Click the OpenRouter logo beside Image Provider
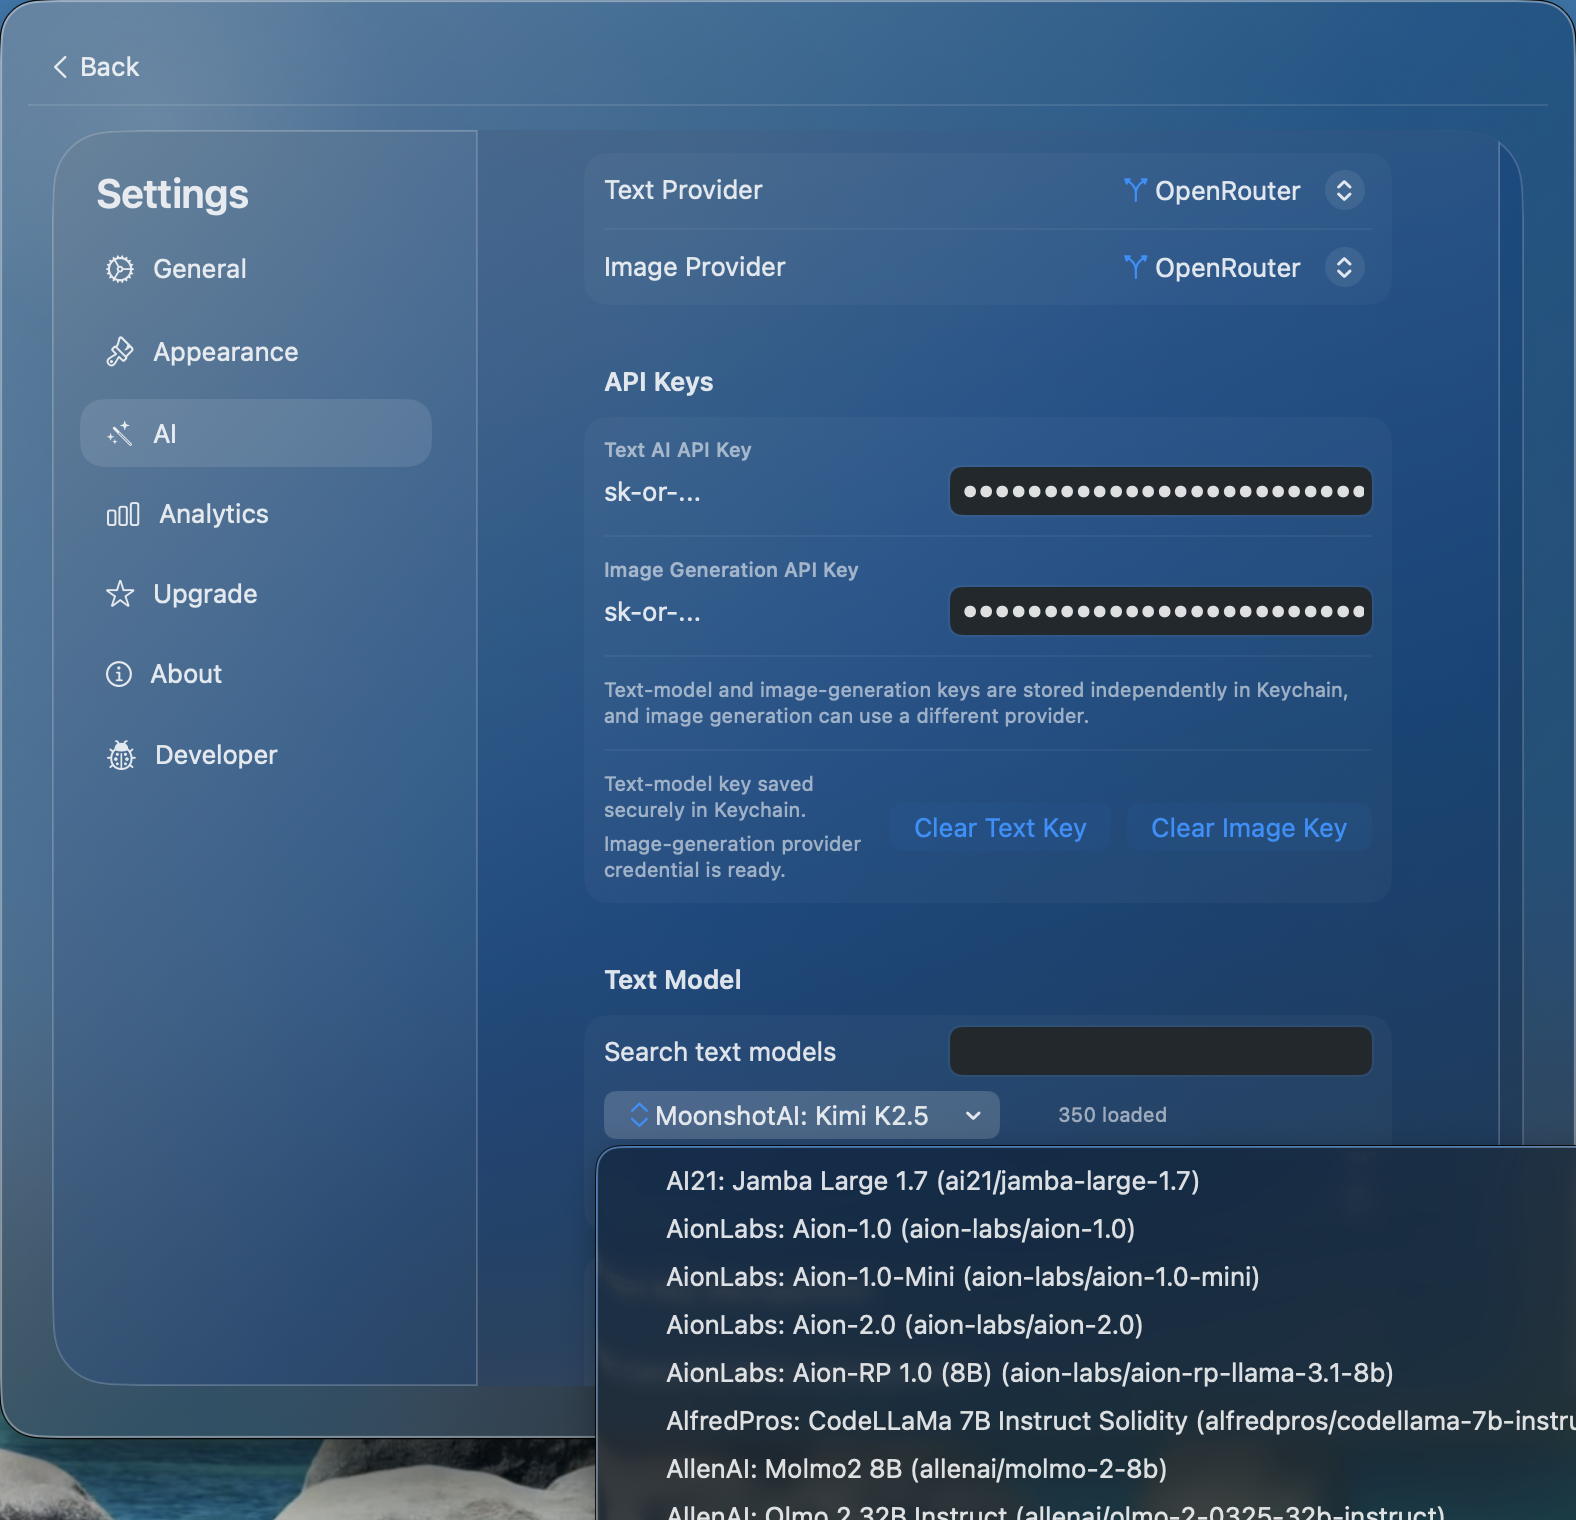The height and width of the screenshot is (1520, 1576). (1135, 267)
